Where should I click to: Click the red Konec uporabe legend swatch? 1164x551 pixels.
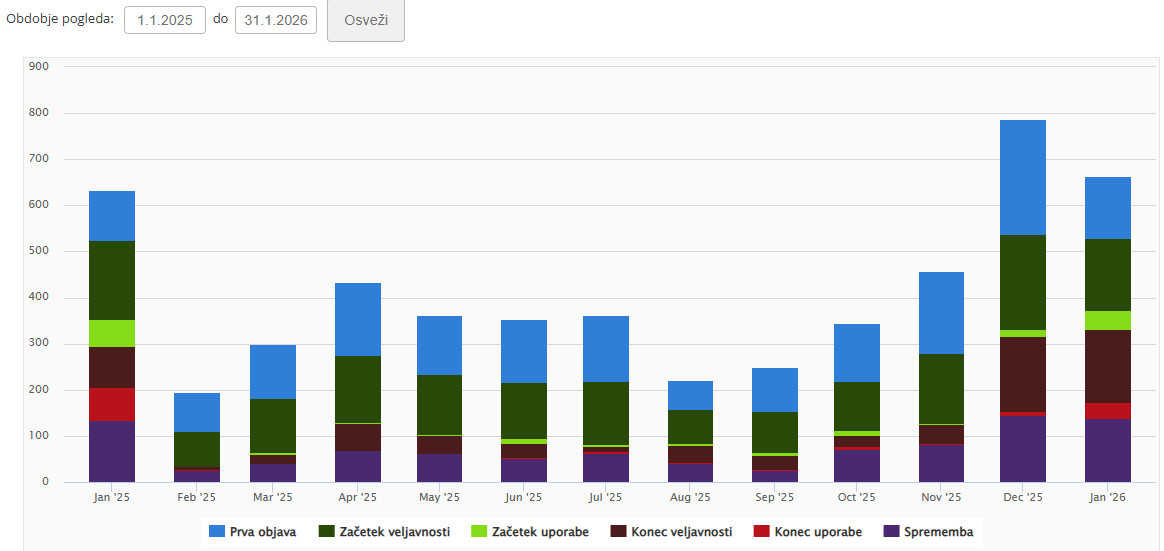pyautogui.click(x=762, y=532)
